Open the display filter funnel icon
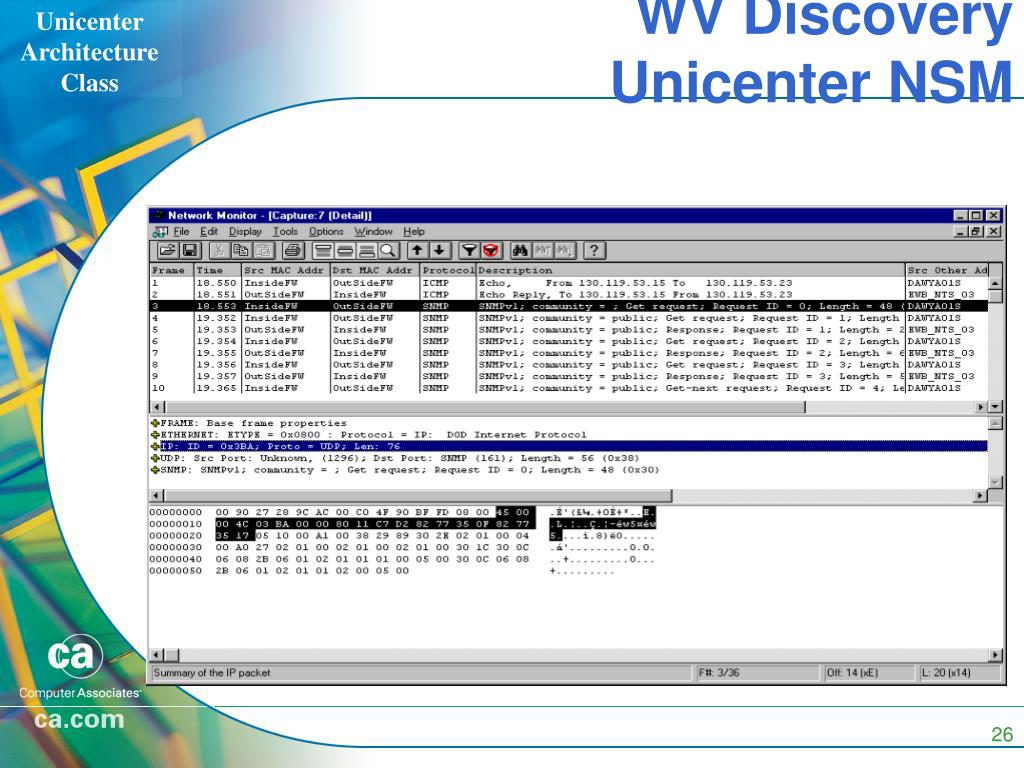Screen dimensions: 1024x768 coord(469,251)
